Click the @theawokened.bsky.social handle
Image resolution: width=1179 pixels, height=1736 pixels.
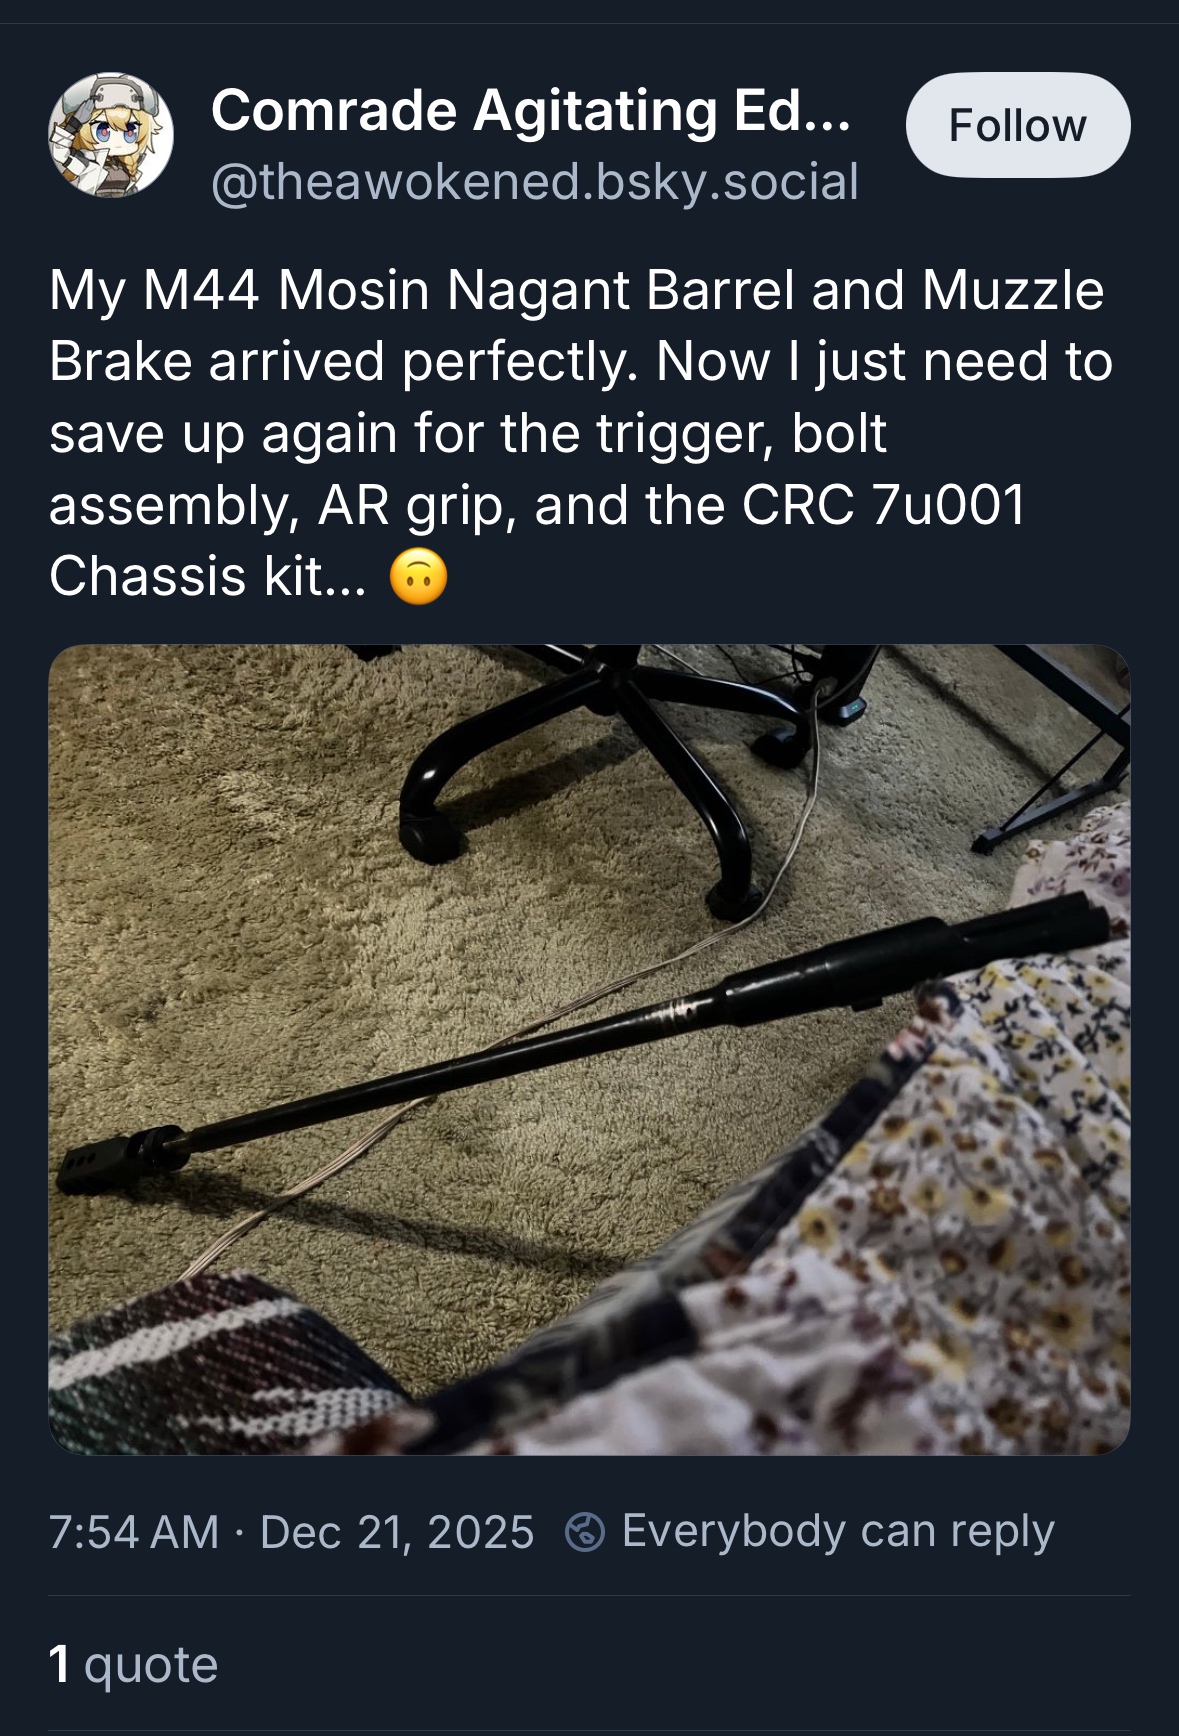534,182
